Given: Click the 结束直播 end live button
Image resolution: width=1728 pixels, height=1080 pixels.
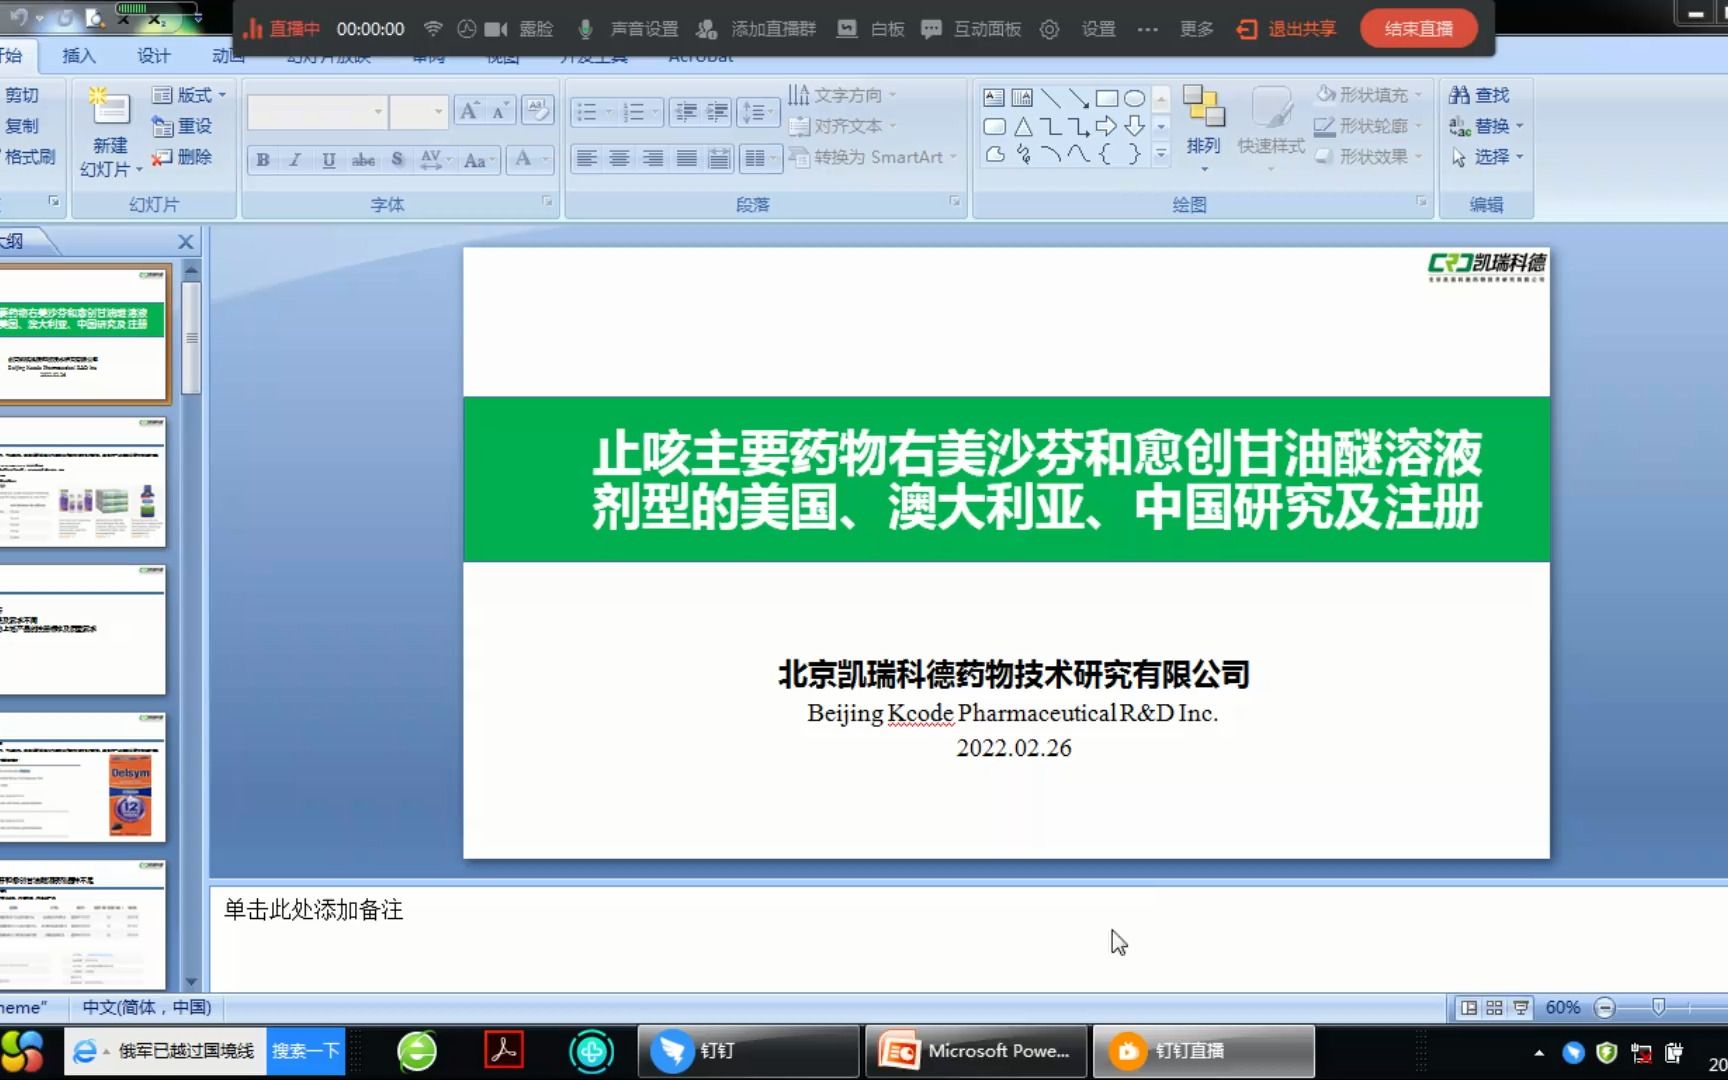Looking at the screenshot, I should coord(1416,28).
